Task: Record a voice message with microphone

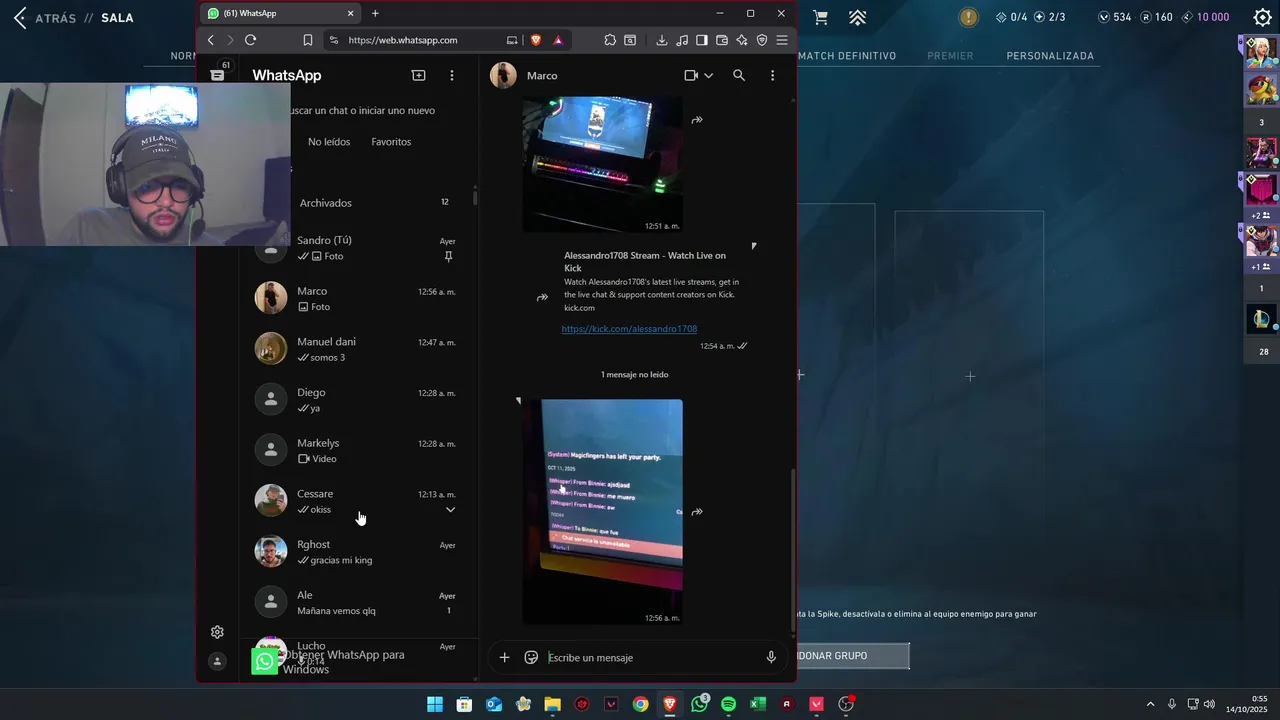Action: [771, 657]
